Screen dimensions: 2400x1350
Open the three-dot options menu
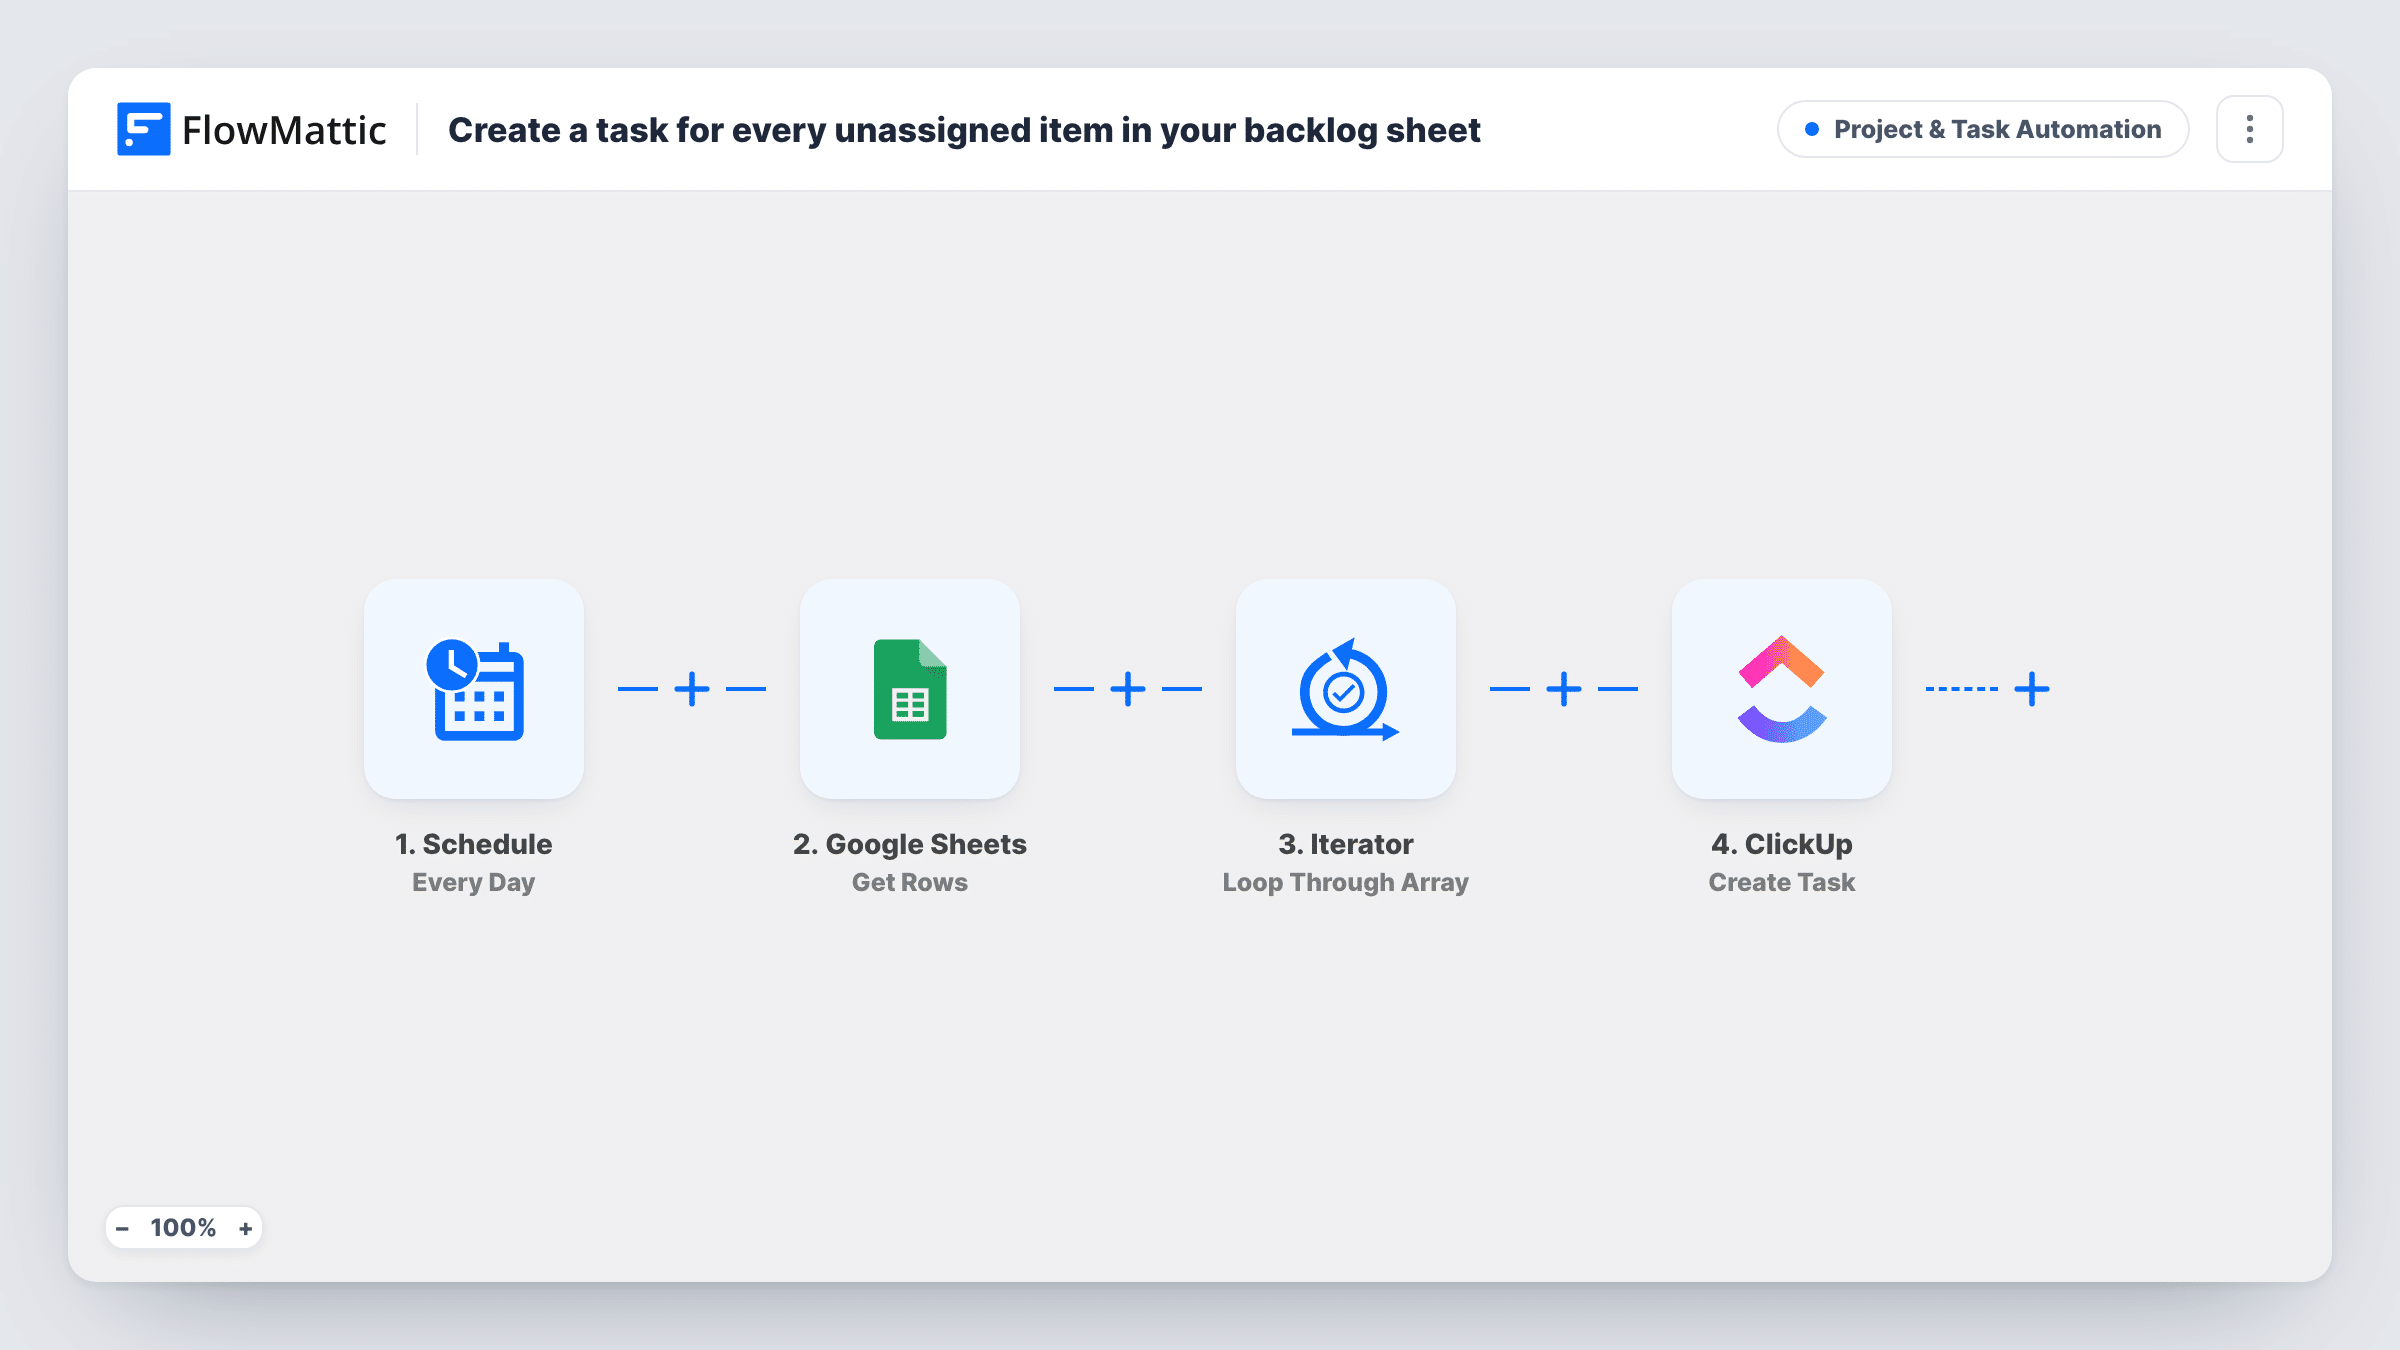(2250, 129)
